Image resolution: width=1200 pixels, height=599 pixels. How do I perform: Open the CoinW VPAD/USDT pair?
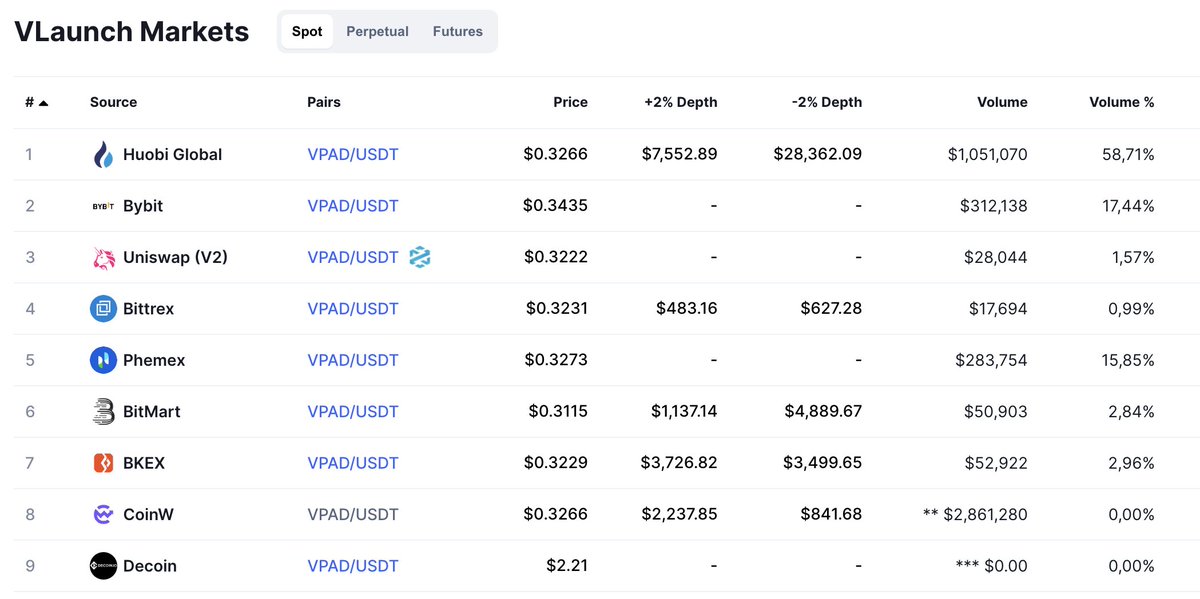point(353,514)
